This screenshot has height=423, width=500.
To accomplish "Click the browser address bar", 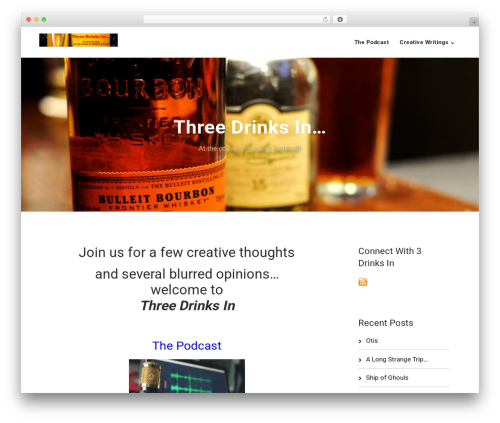I will click(237, 20).
